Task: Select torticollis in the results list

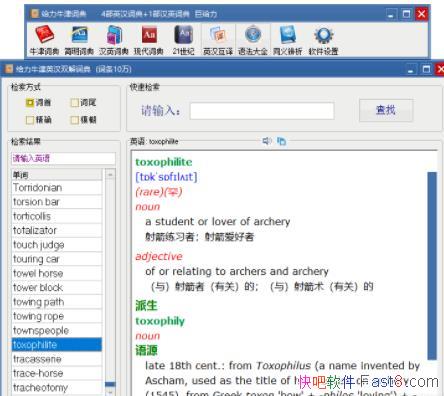Action: pos(57,216)
